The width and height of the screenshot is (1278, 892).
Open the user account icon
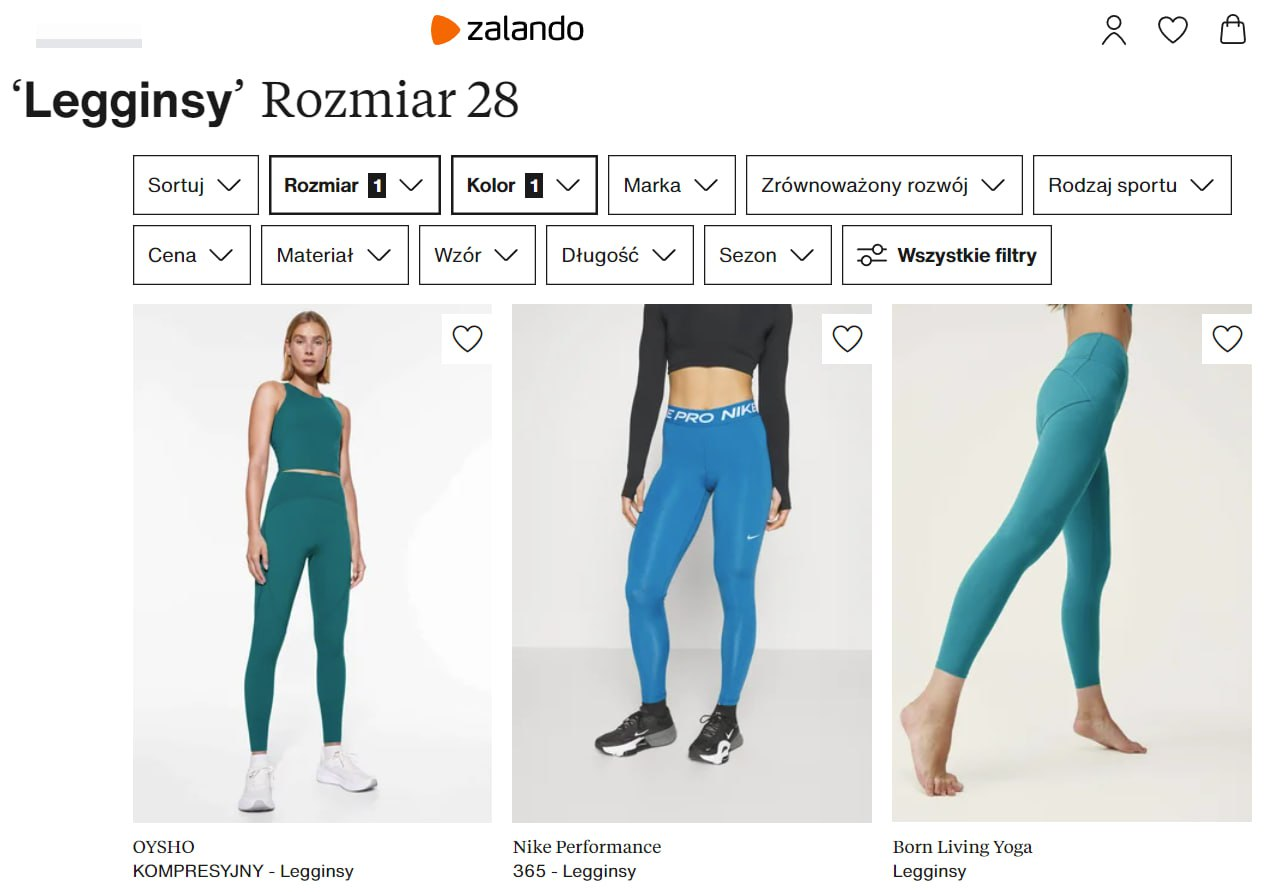(1113, 30)
